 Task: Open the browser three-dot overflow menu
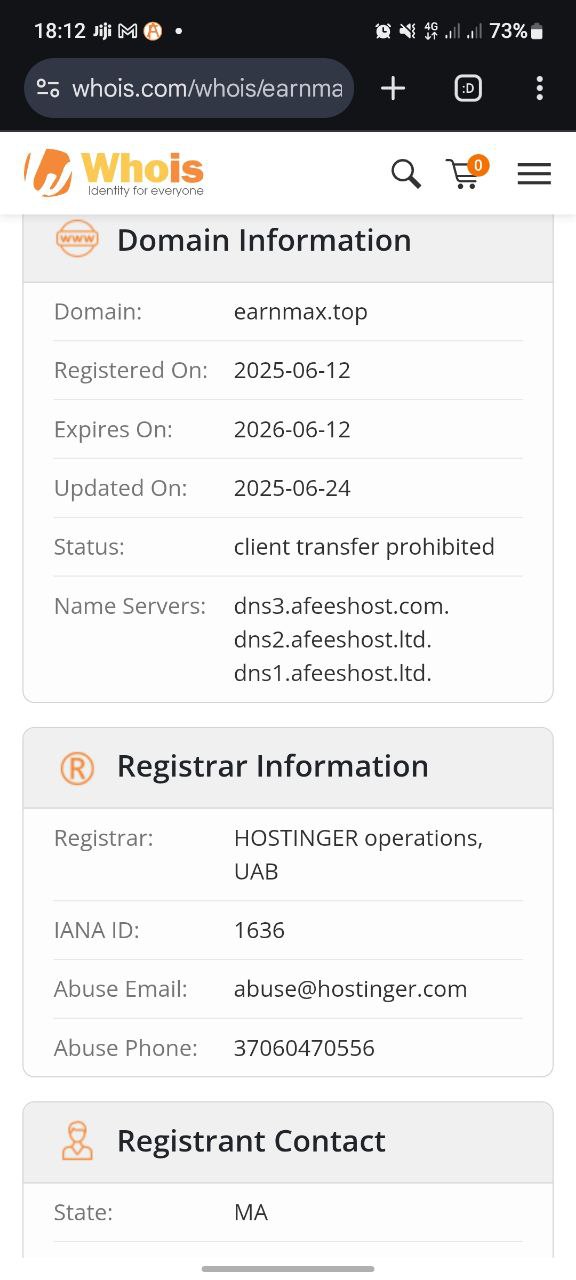(539, 88)
